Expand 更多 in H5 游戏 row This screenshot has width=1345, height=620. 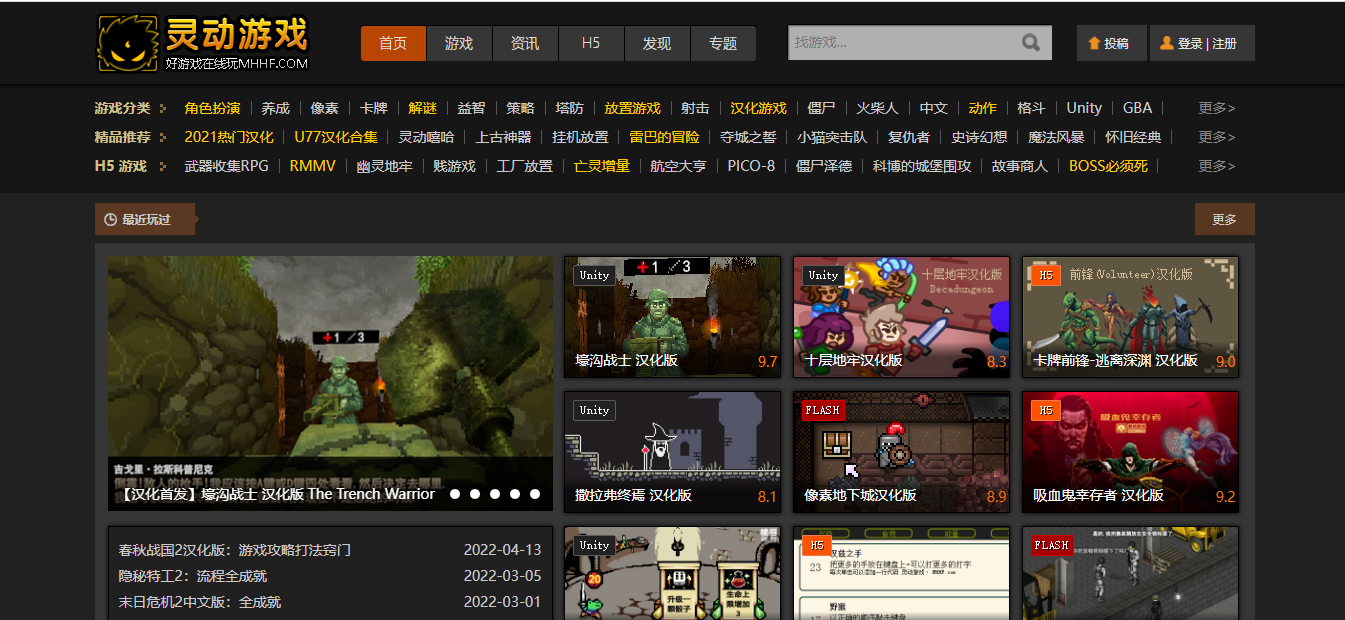1217,166
